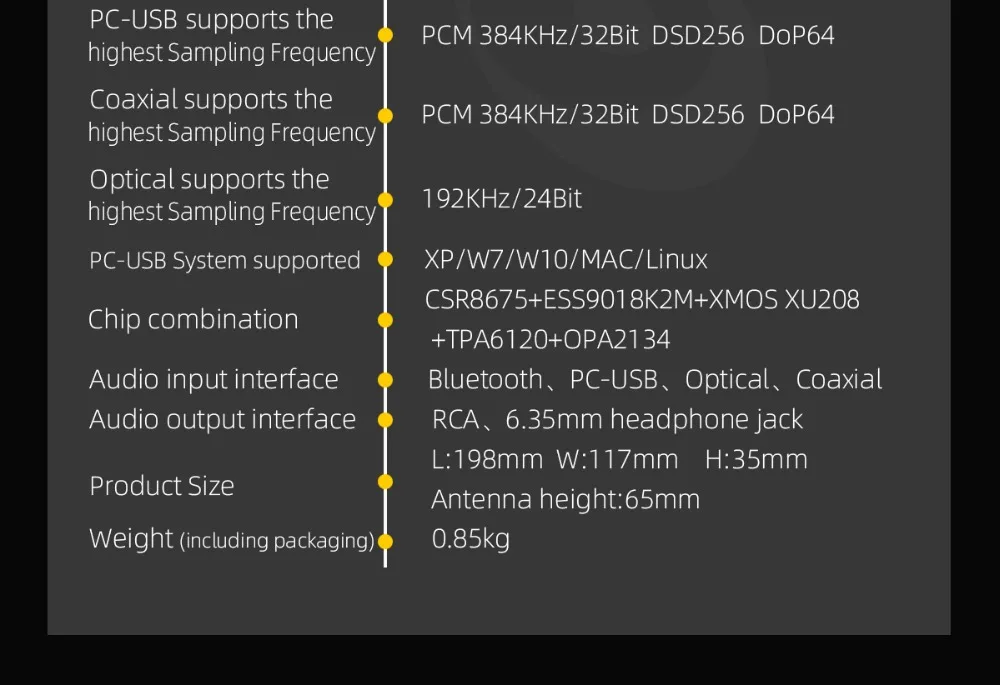
Task: Click the +TPA6120+OPA2134 line
Action: point(550,339)
